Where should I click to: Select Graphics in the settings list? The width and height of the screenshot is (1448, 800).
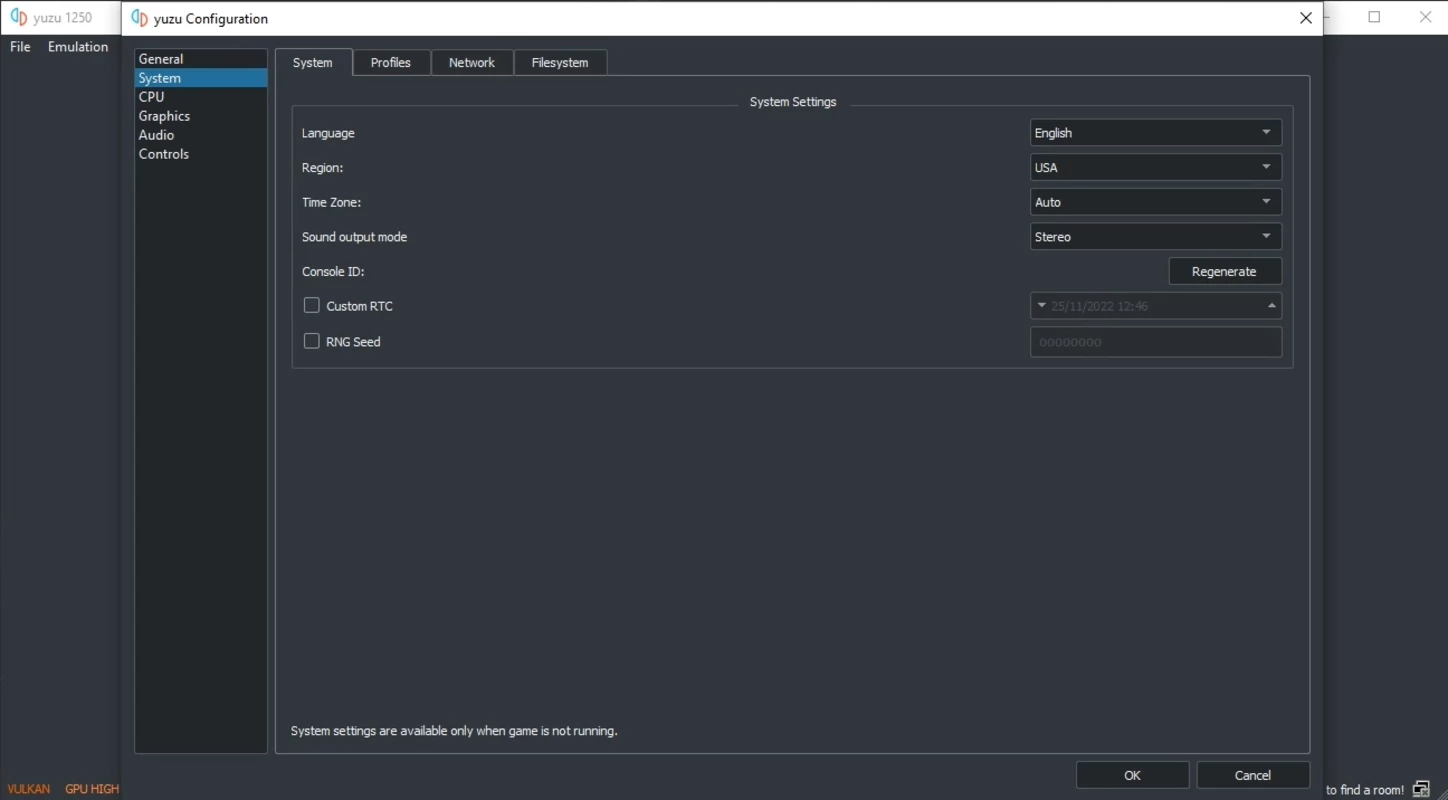click(x=201, y=116)
